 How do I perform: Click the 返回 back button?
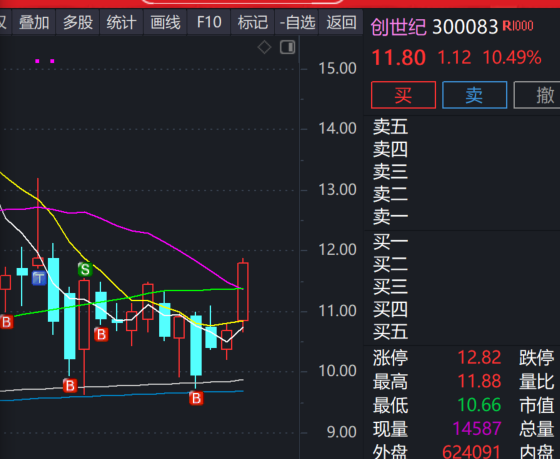click(x=341, y=23)
